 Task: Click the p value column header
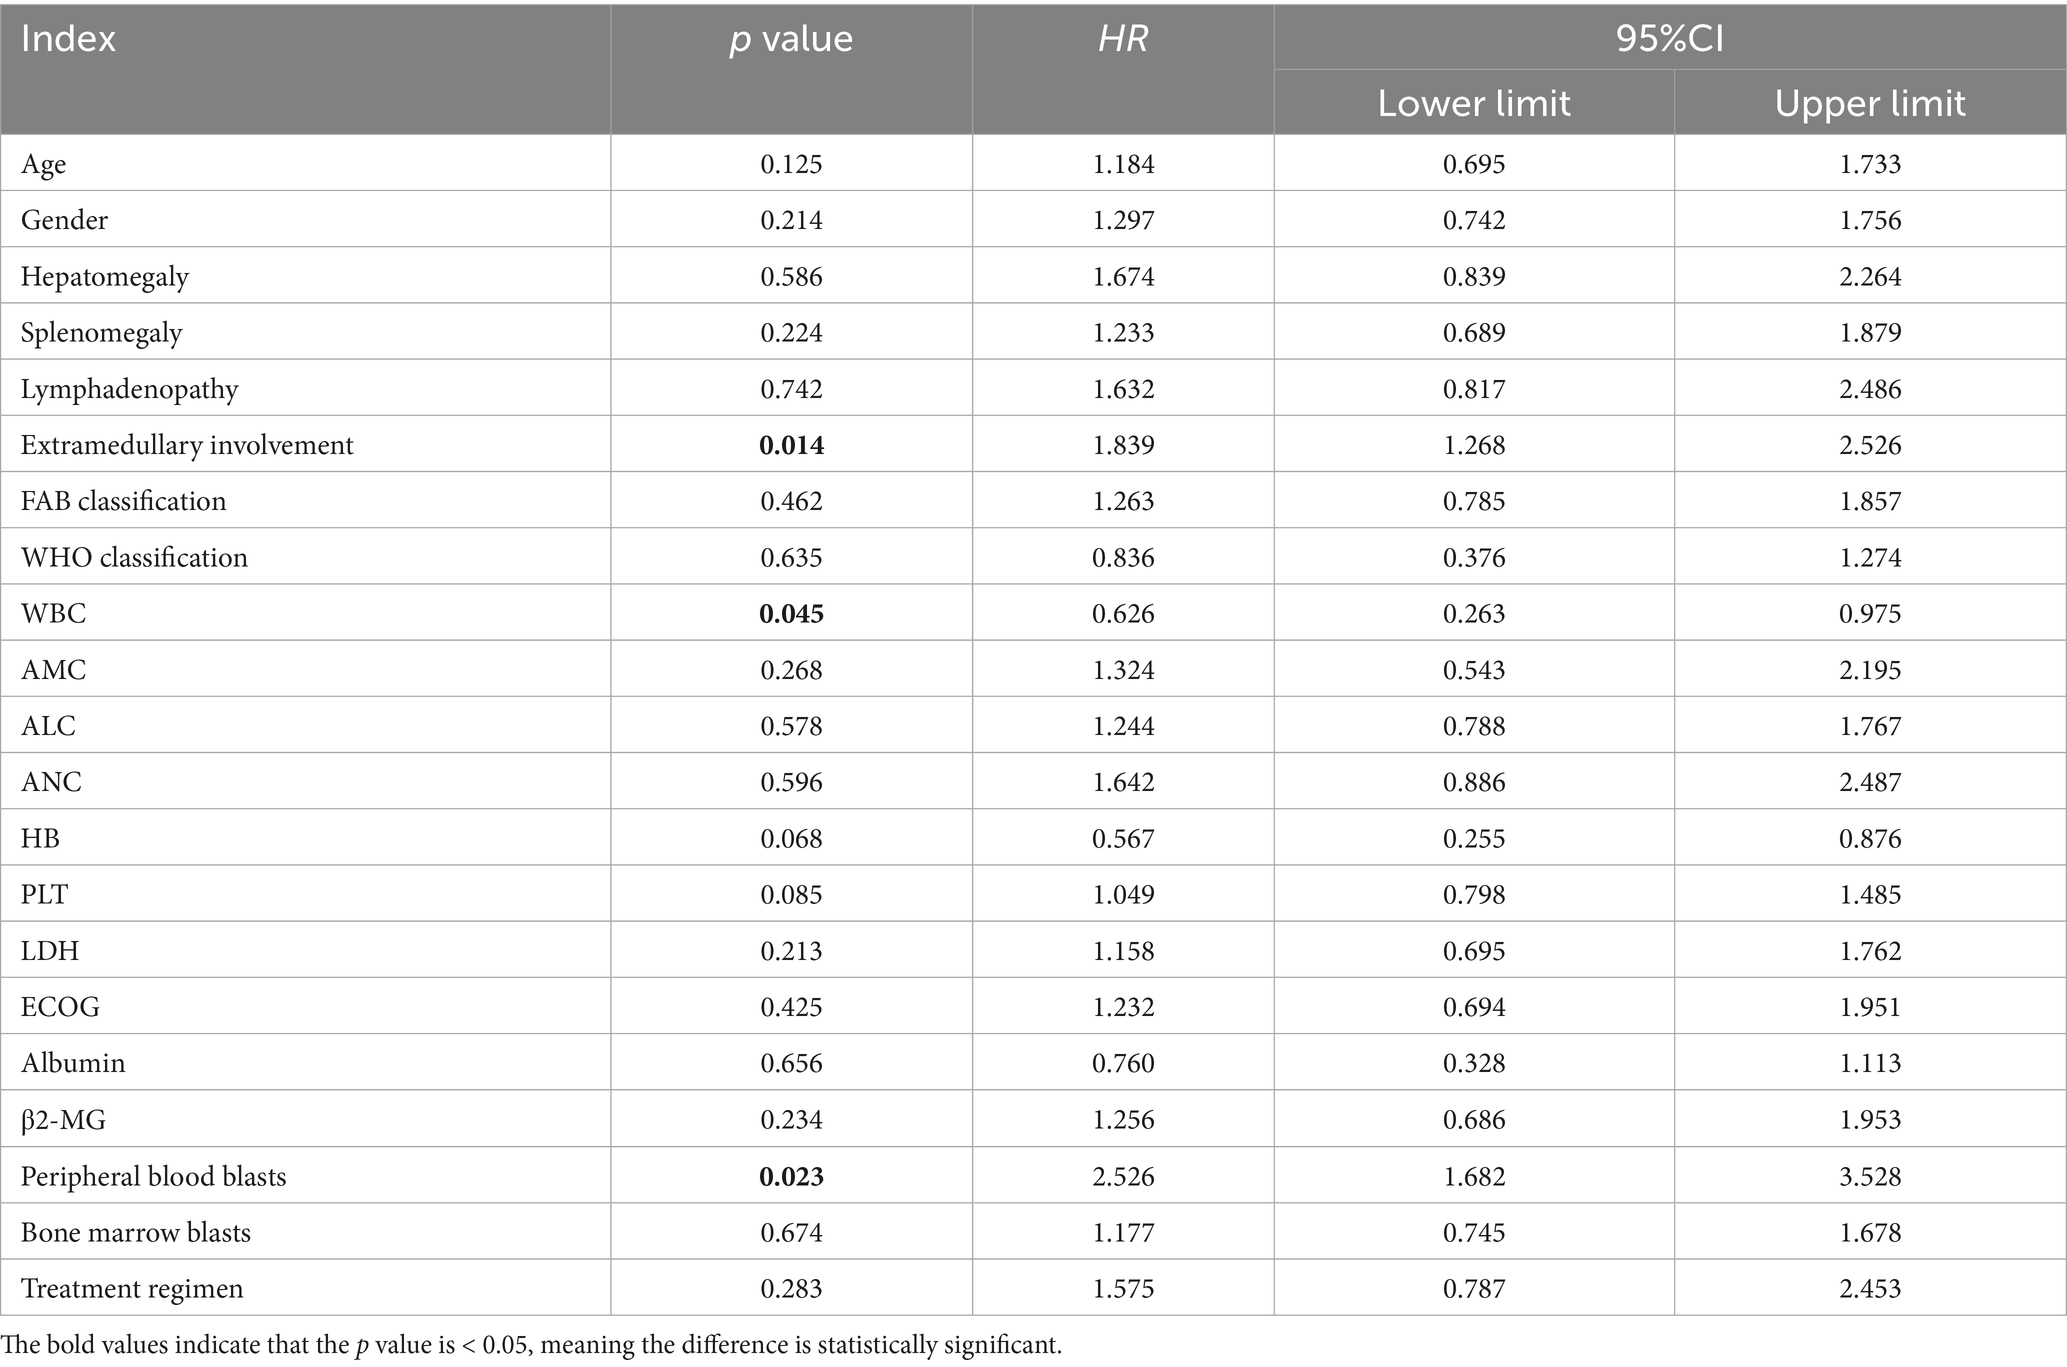791,40
